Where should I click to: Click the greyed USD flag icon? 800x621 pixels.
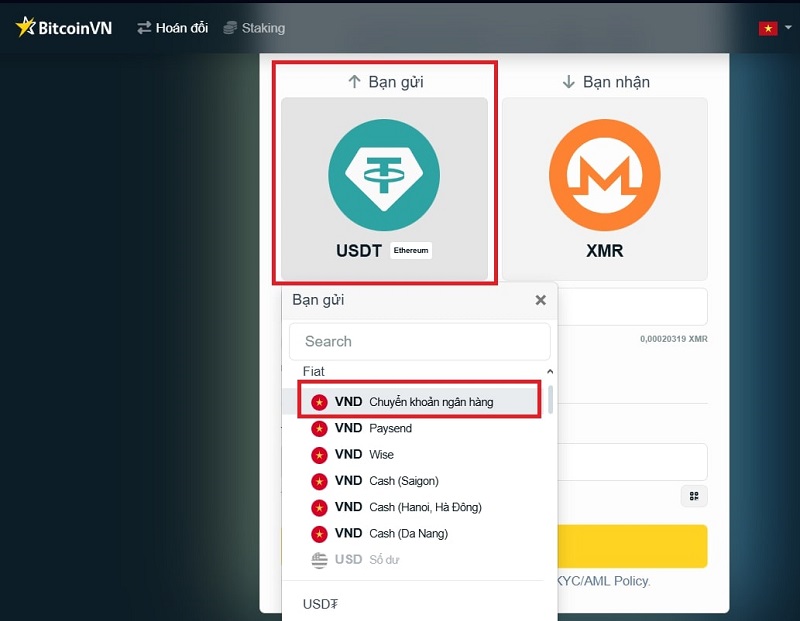pyautogui.click(x=319, y=560)
